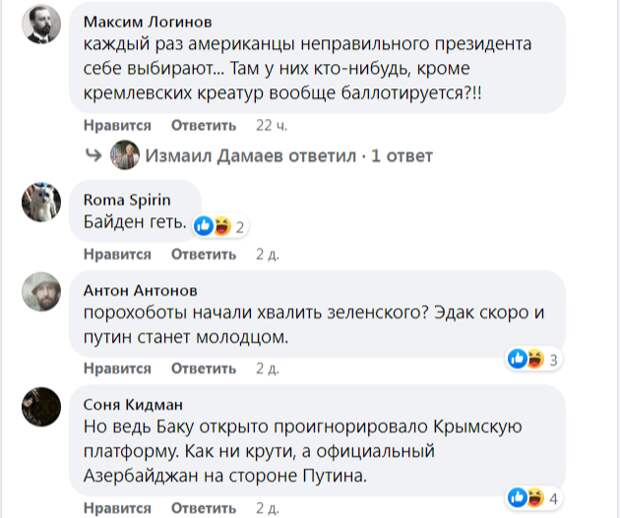The image size is (620, 518).
Task: Reply to Антон Антонов's comment
Action: [x=203, y=368]
